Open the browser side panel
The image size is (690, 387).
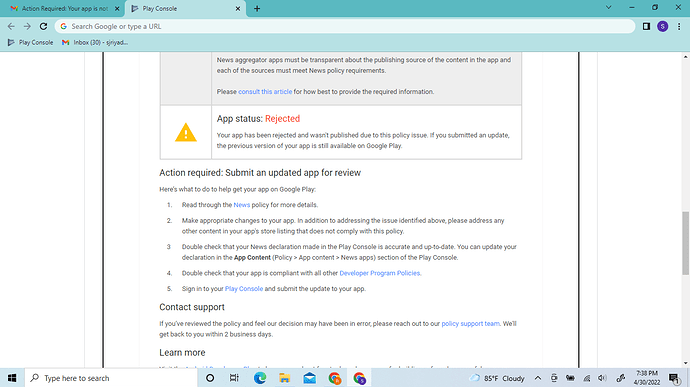click(646, 26)
